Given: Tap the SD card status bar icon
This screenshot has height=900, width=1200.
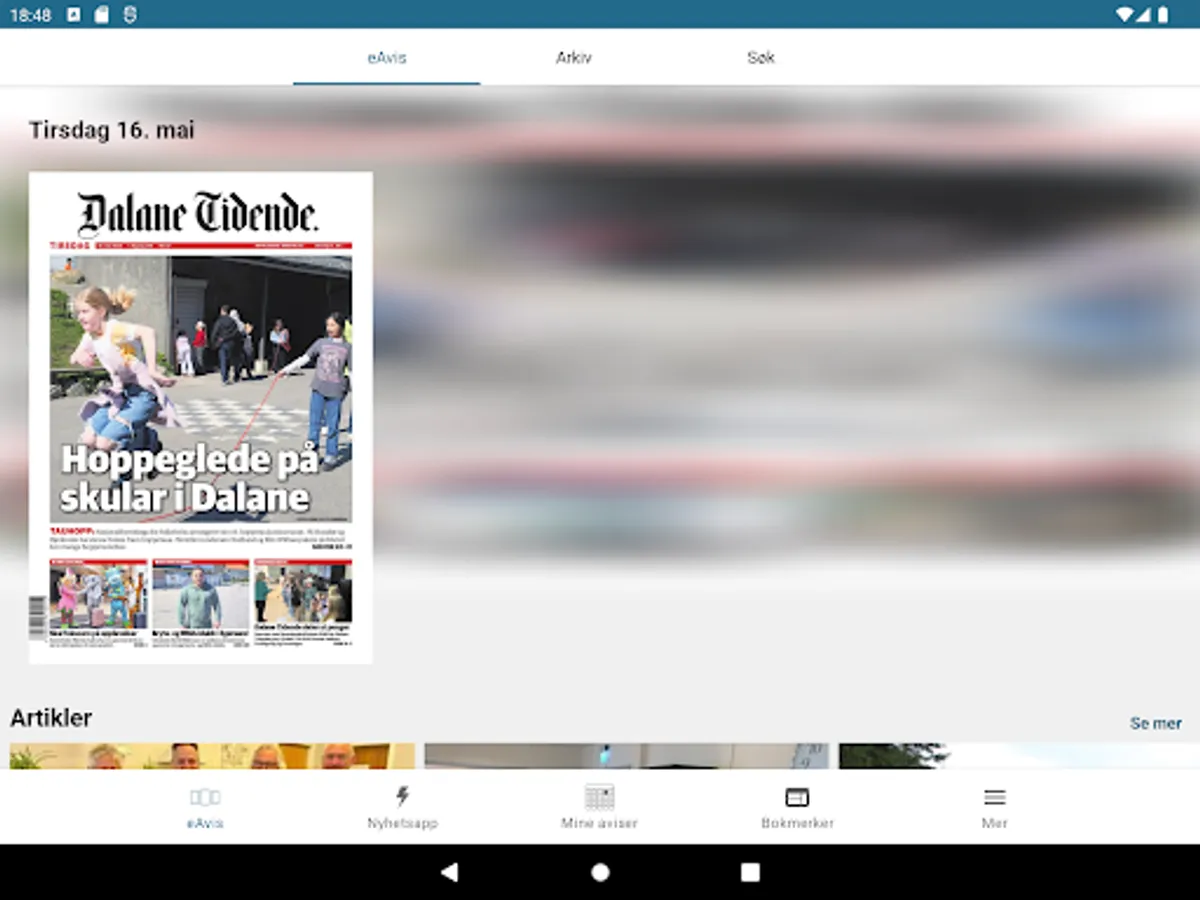Looking at the screenshot, I should (x=101, y=15).
